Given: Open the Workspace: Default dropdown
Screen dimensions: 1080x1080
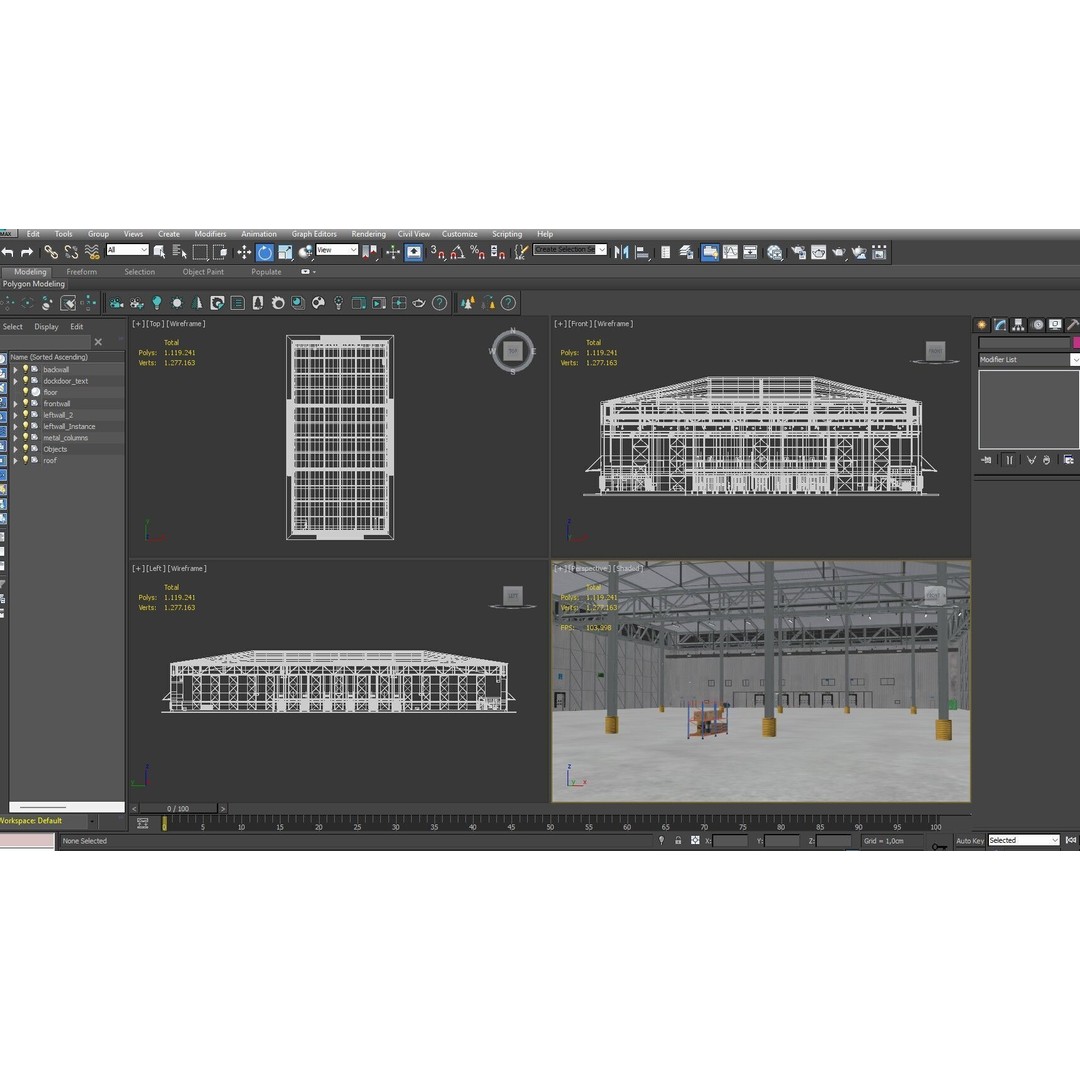Looking at the screenshot, I should (x=90, y=820).
